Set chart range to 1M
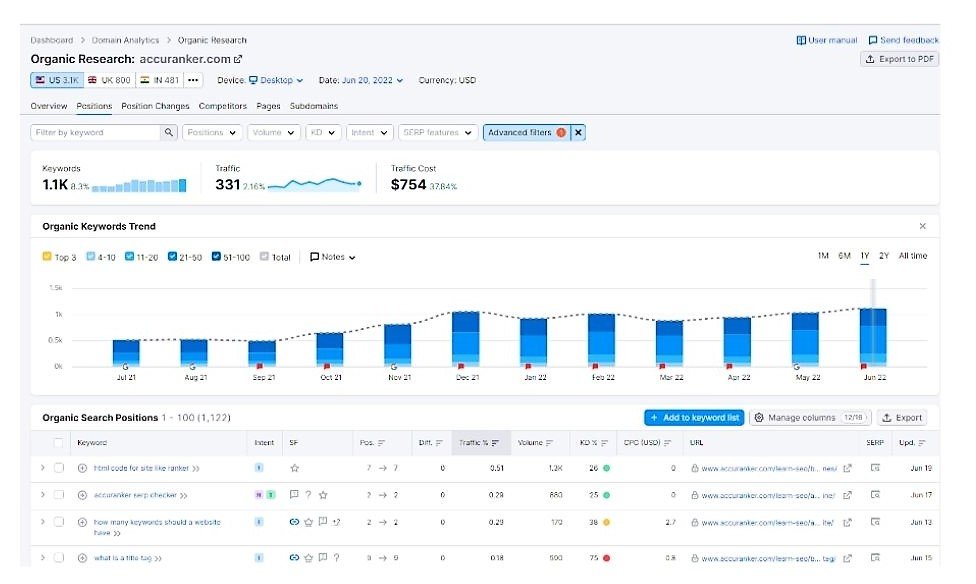This screenshot has height=584, width=976. click(x=823, y=256)
